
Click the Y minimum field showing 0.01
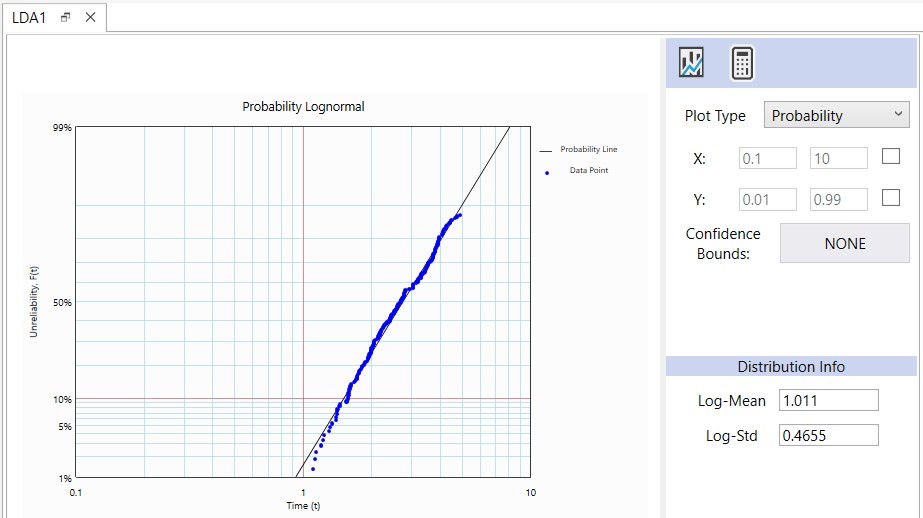pos(768,199)
